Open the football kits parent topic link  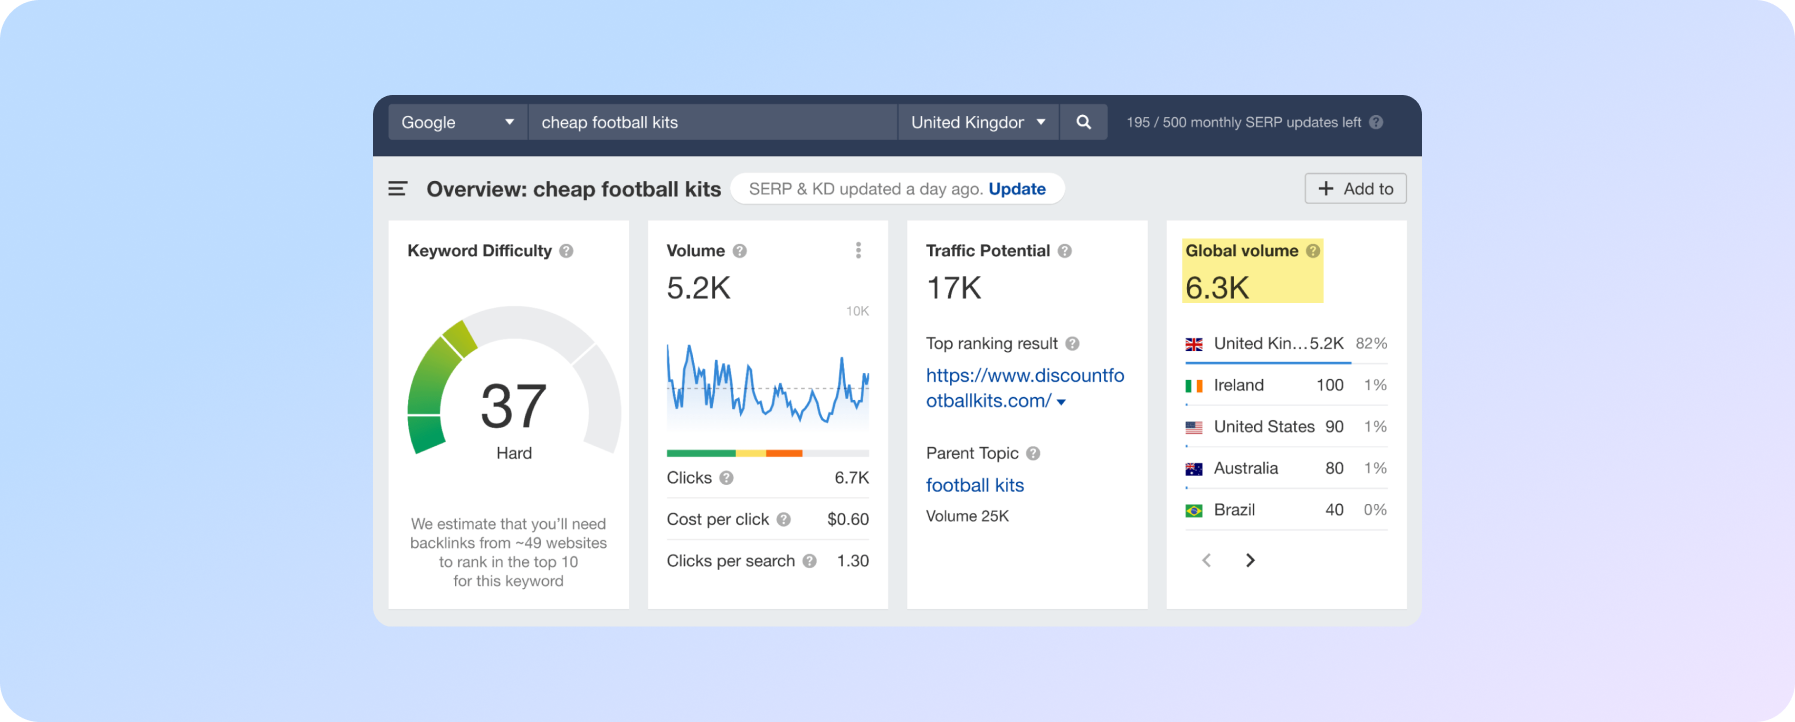(x=975, y=485)
